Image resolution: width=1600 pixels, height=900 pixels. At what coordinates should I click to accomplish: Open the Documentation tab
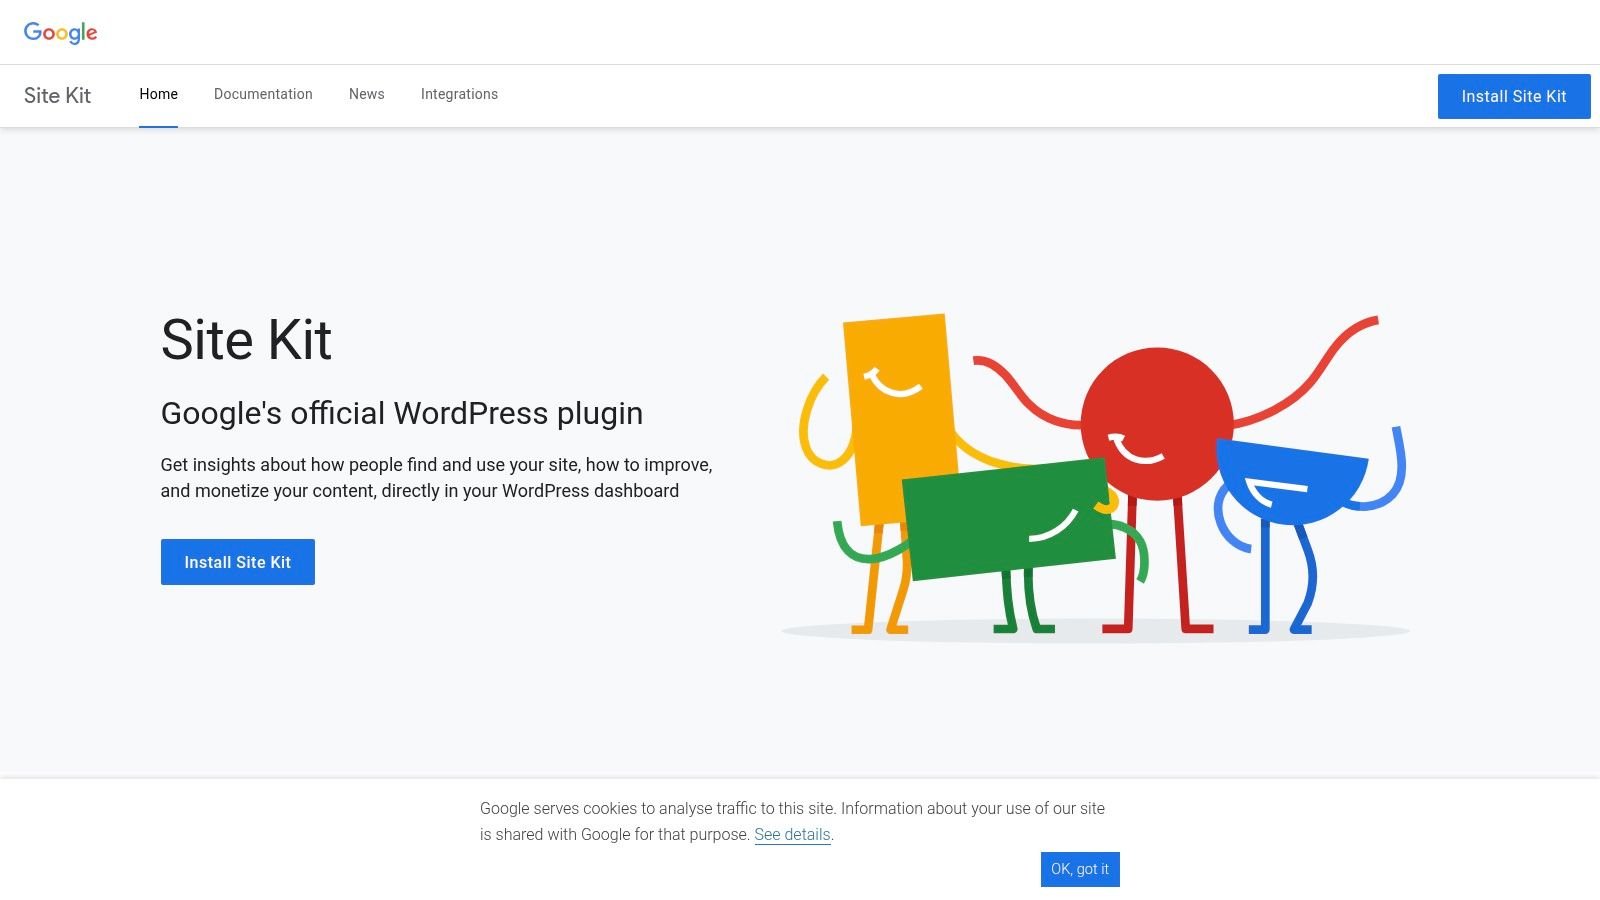coord(263,95)
